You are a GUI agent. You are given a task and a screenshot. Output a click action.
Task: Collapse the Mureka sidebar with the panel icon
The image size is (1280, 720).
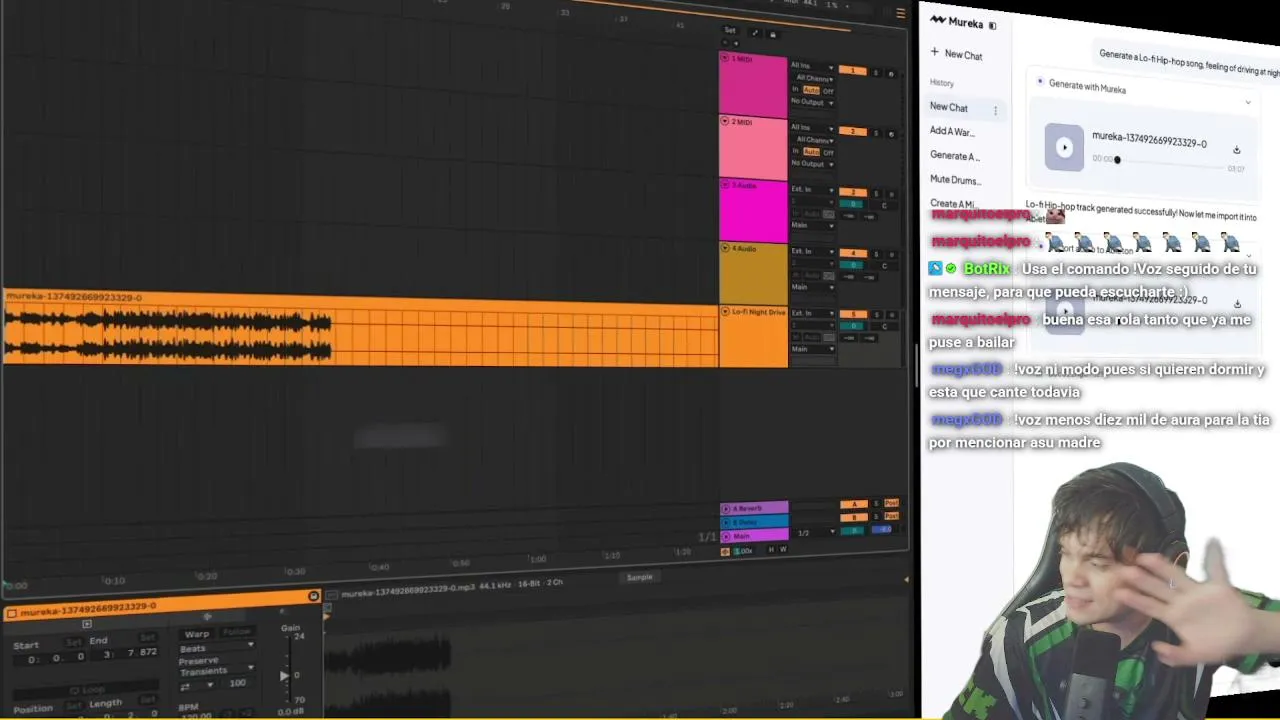[x=992, y=25]
